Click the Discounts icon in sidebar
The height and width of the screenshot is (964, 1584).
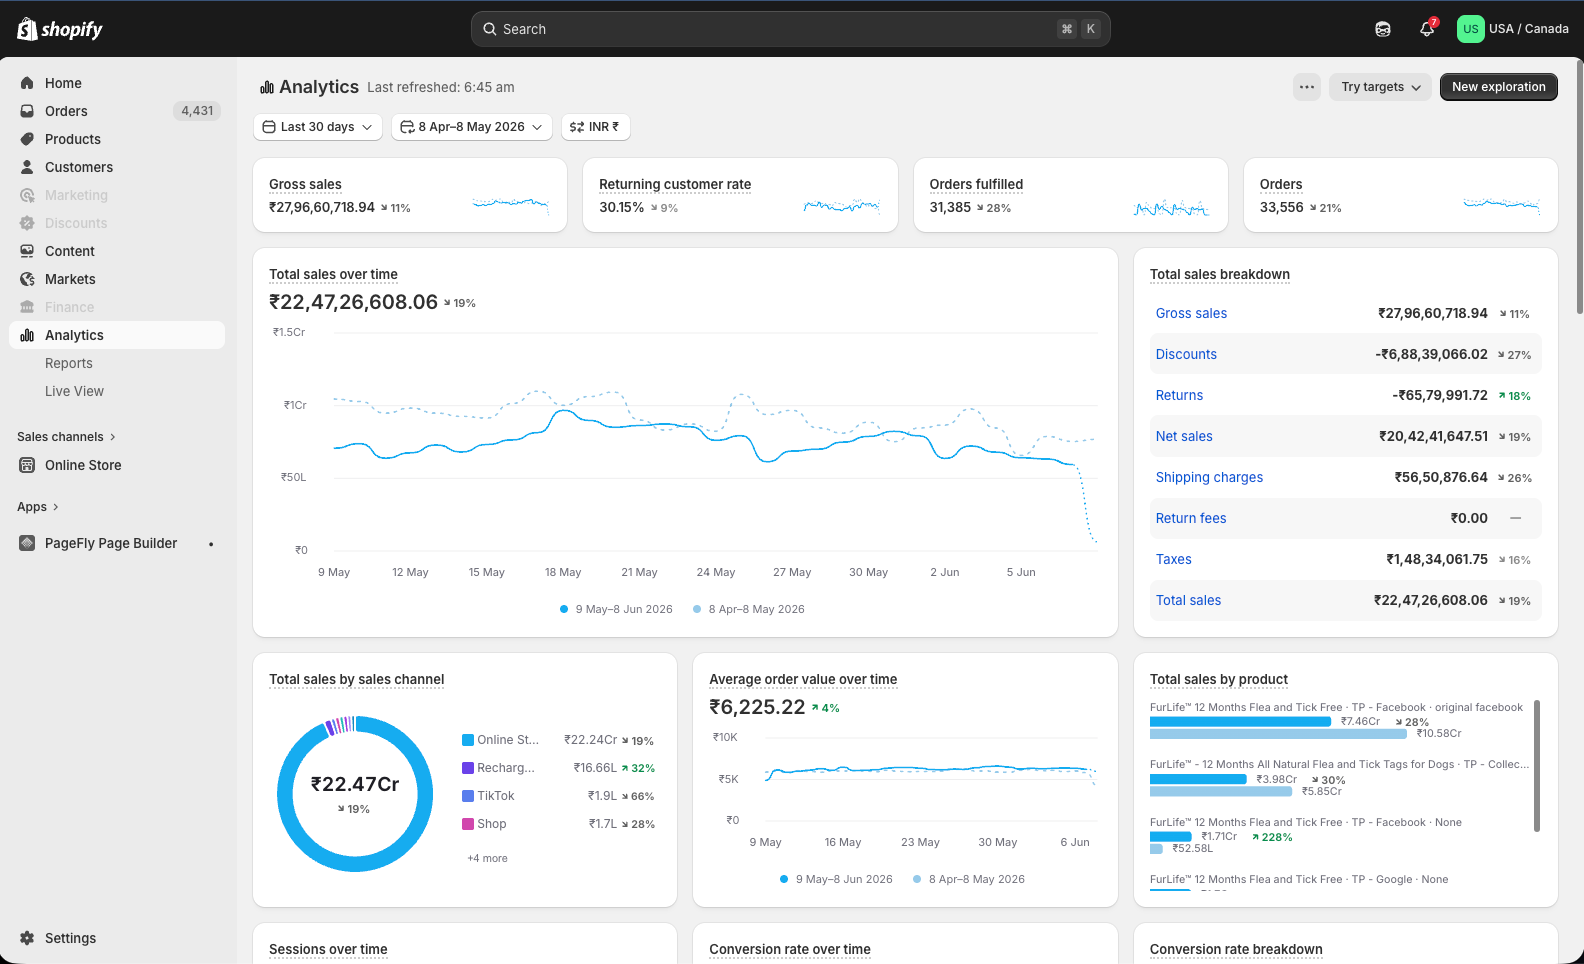click(x=27, y=223)
